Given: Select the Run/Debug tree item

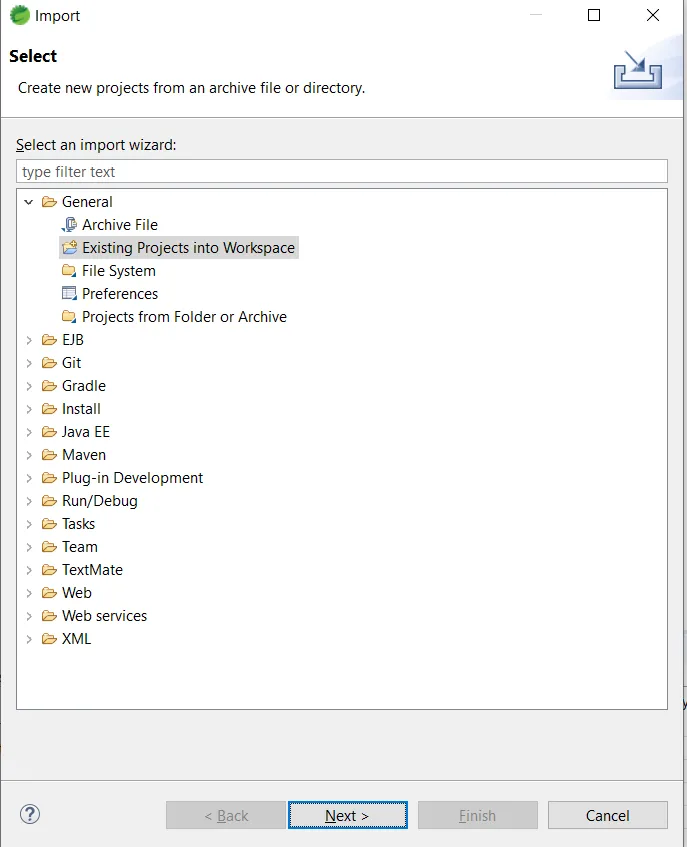Looking at the screenshot, I should click(99, 501).
